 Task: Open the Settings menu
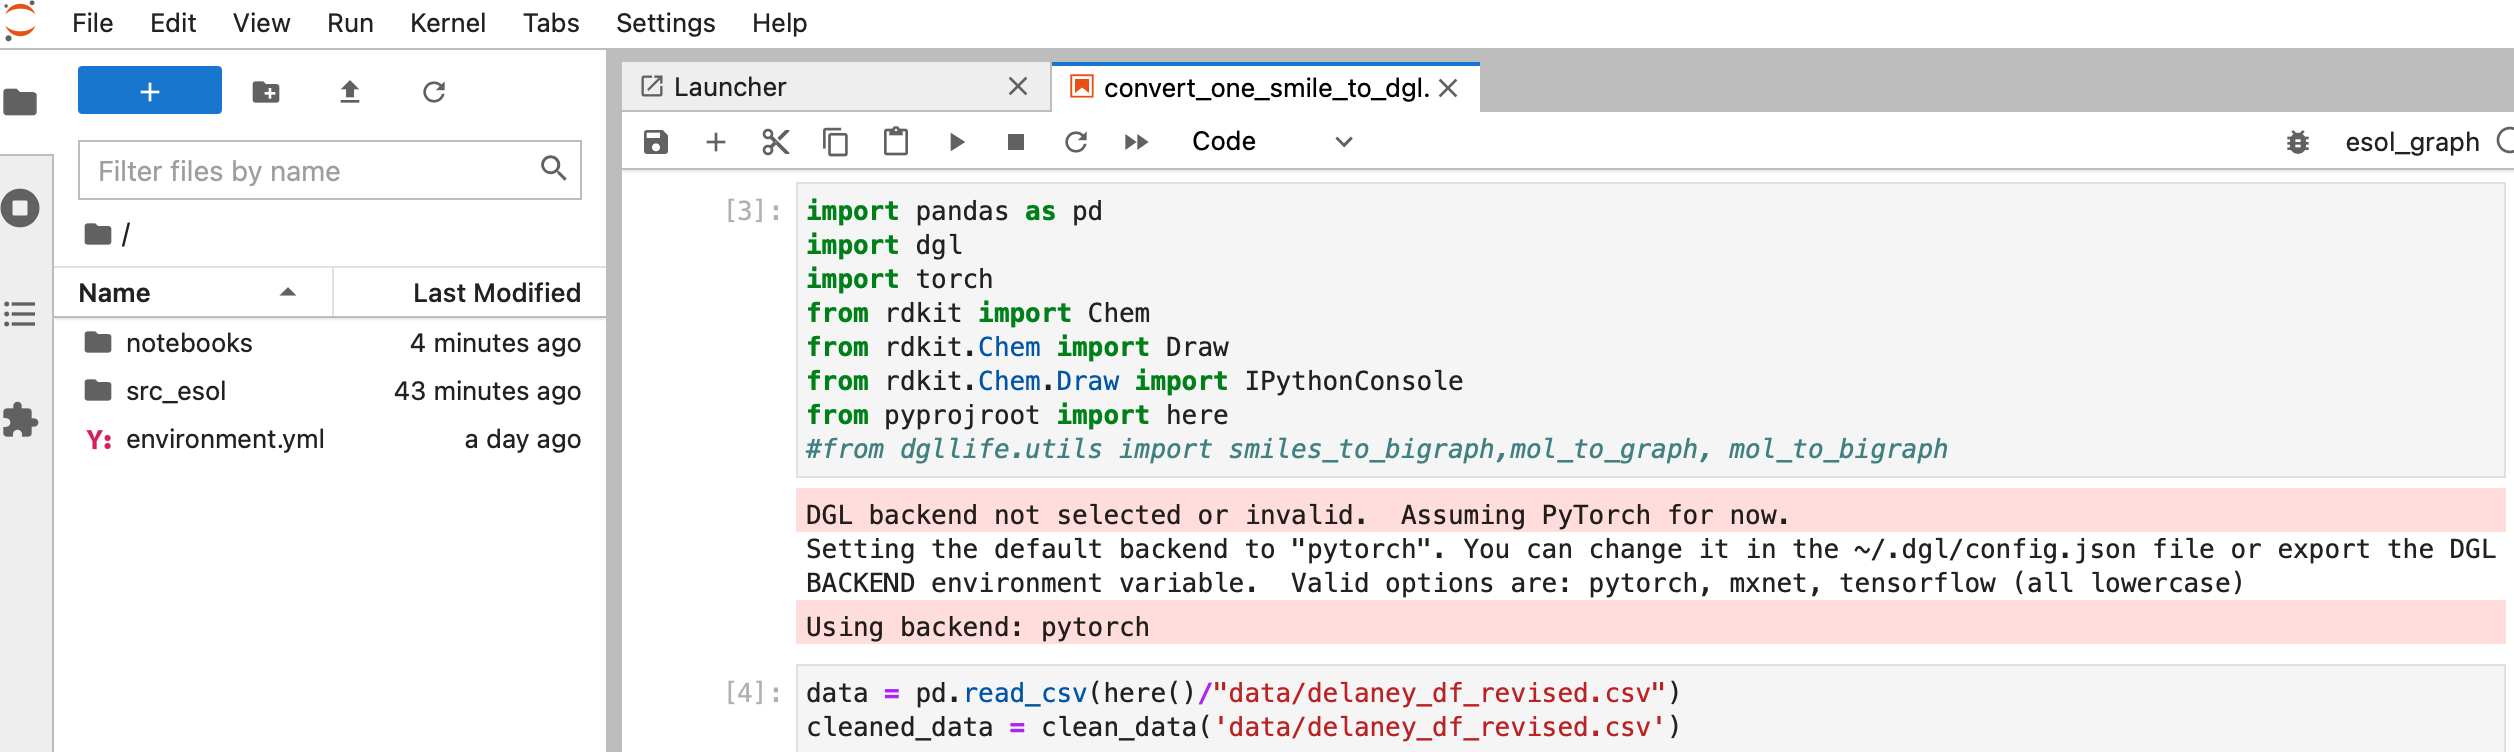(666, 23)
